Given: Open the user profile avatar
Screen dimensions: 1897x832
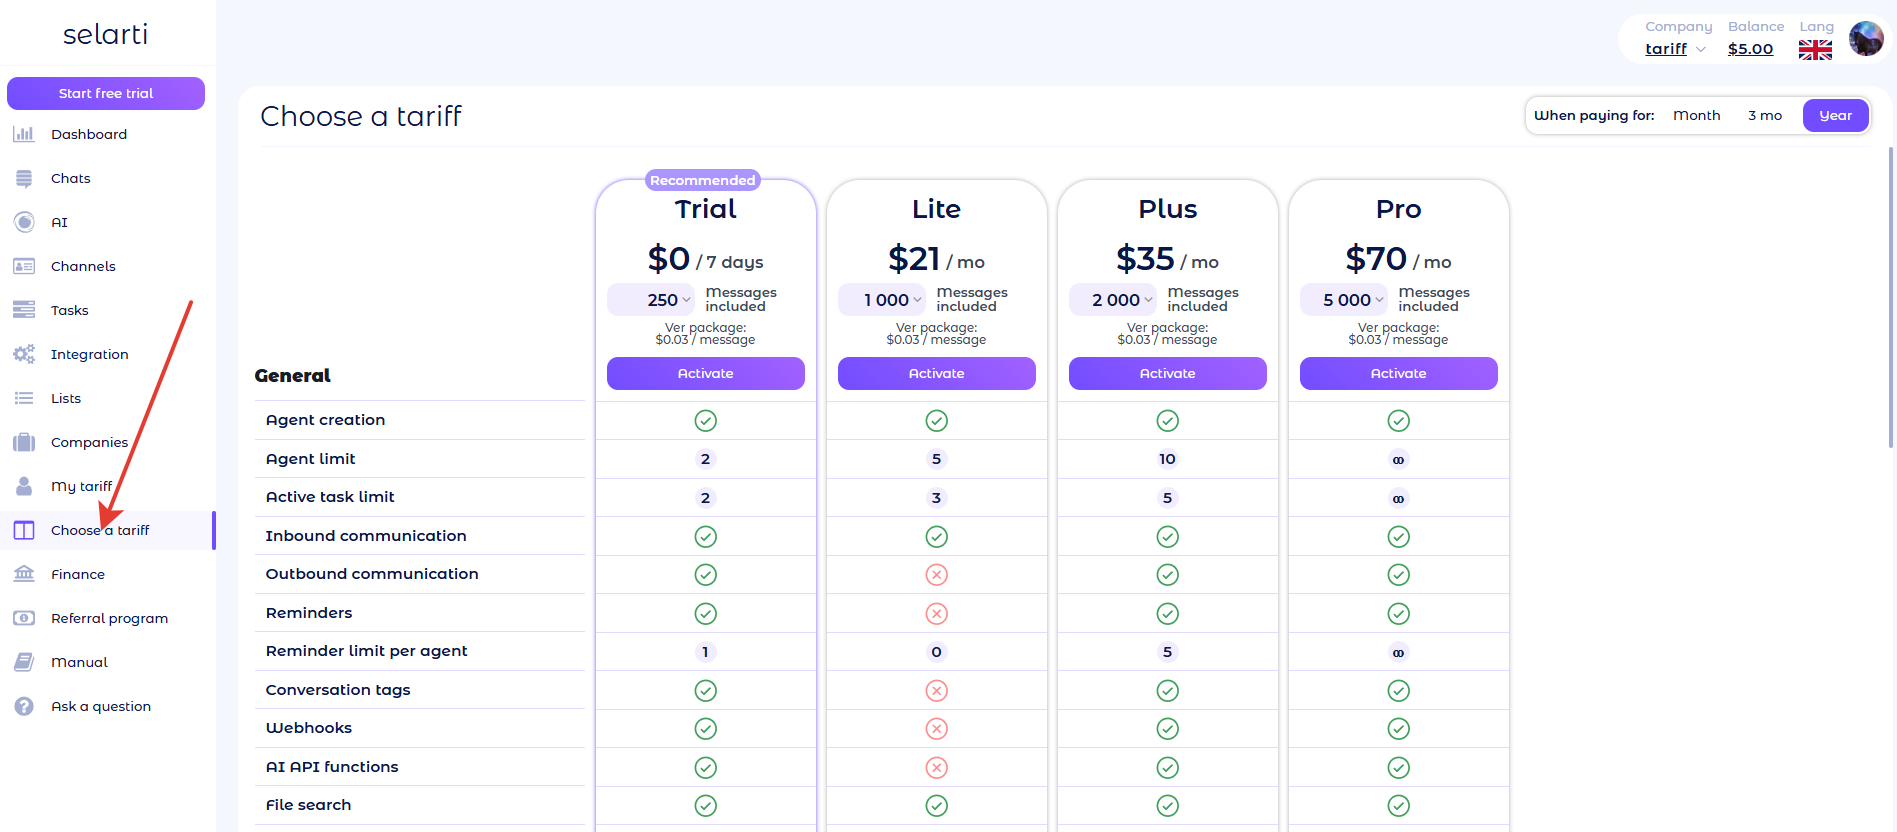Looking at the screenshot, I should click(1866, 39).
